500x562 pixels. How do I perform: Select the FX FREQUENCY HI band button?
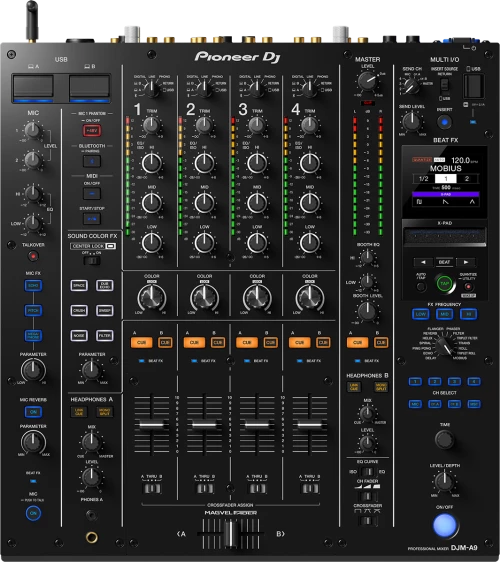coord(468,314)
